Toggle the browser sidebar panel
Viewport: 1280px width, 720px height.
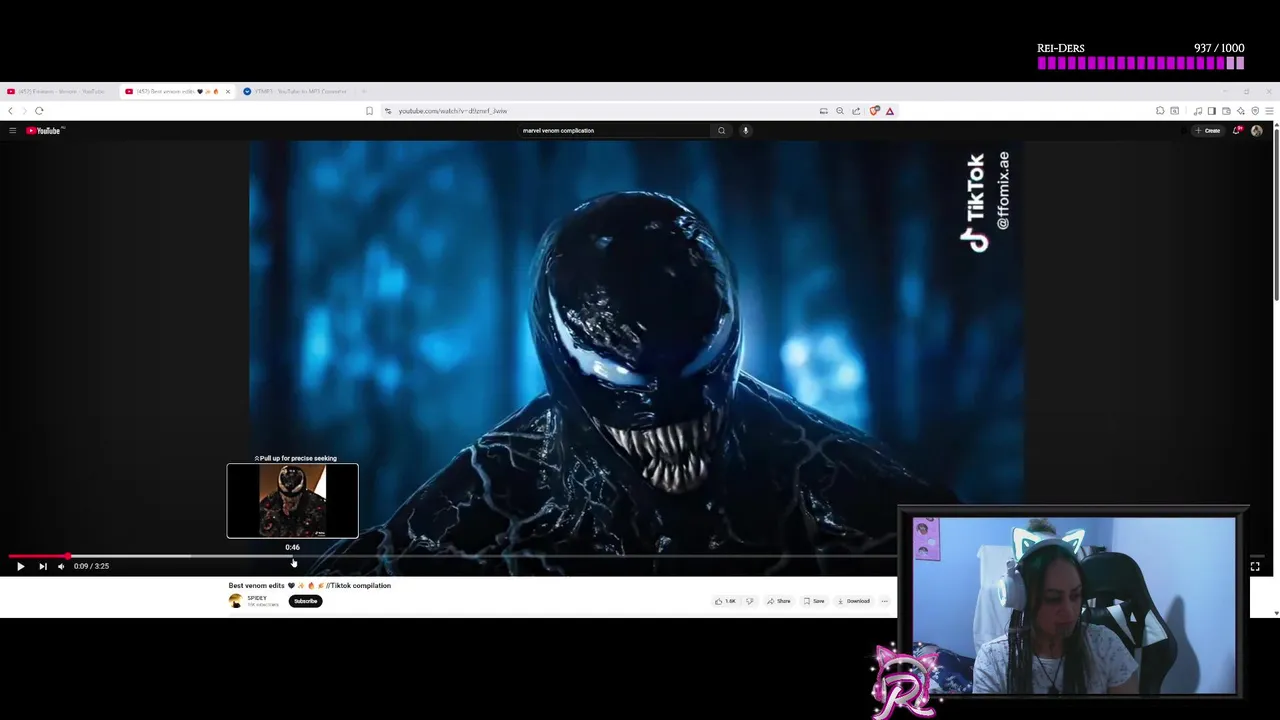[1212, 111]
